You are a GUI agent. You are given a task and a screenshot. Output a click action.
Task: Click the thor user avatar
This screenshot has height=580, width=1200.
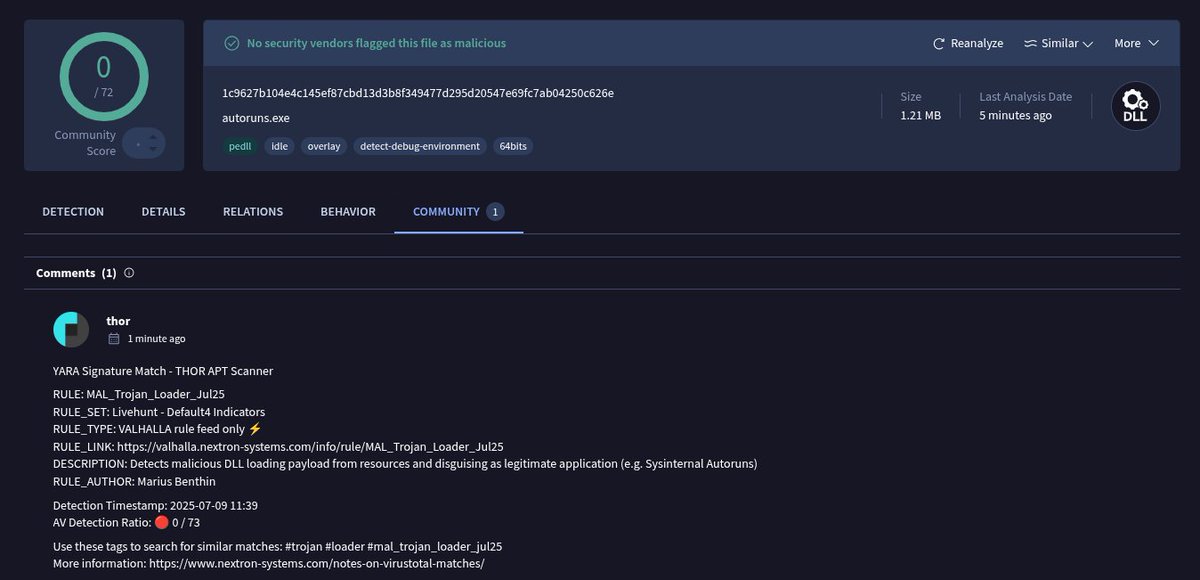pyautogui.click(x=71, y=330)
